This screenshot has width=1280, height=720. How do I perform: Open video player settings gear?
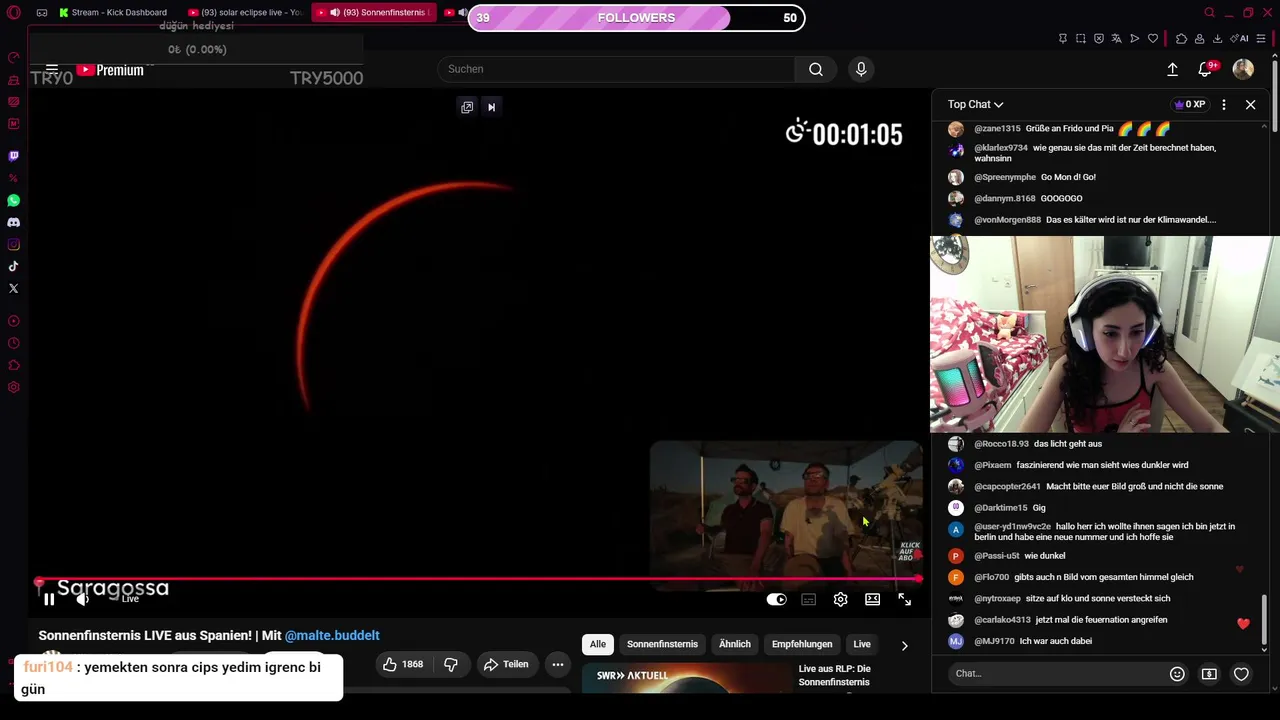840,599
